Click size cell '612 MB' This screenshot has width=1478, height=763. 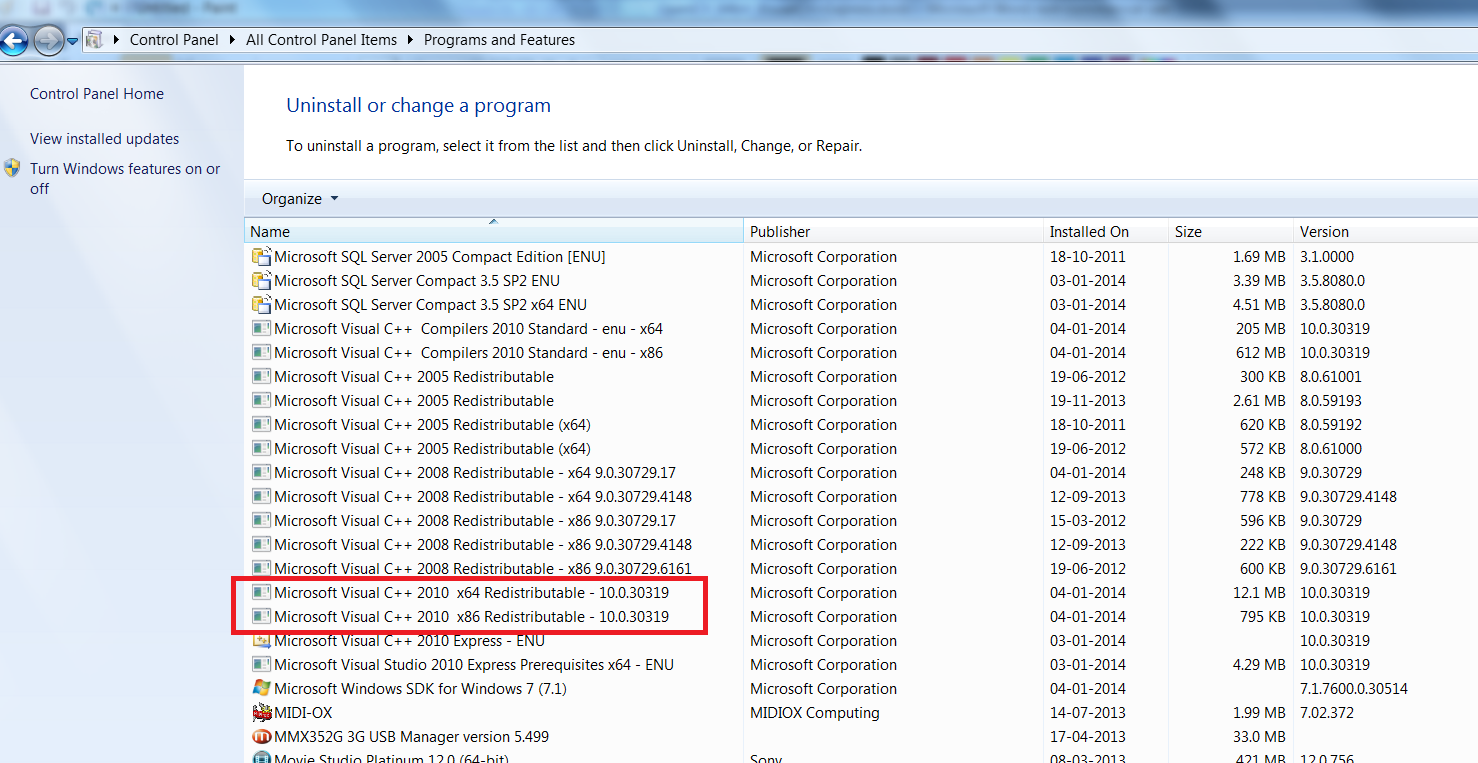coord(1262,353)
